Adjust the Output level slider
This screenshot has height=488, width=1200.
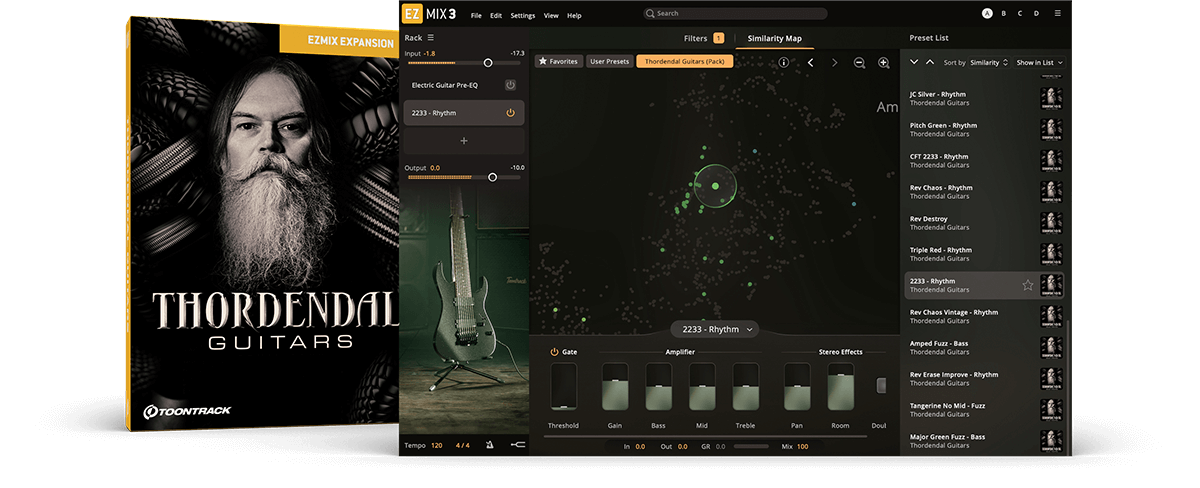click(x=463, y=177)
